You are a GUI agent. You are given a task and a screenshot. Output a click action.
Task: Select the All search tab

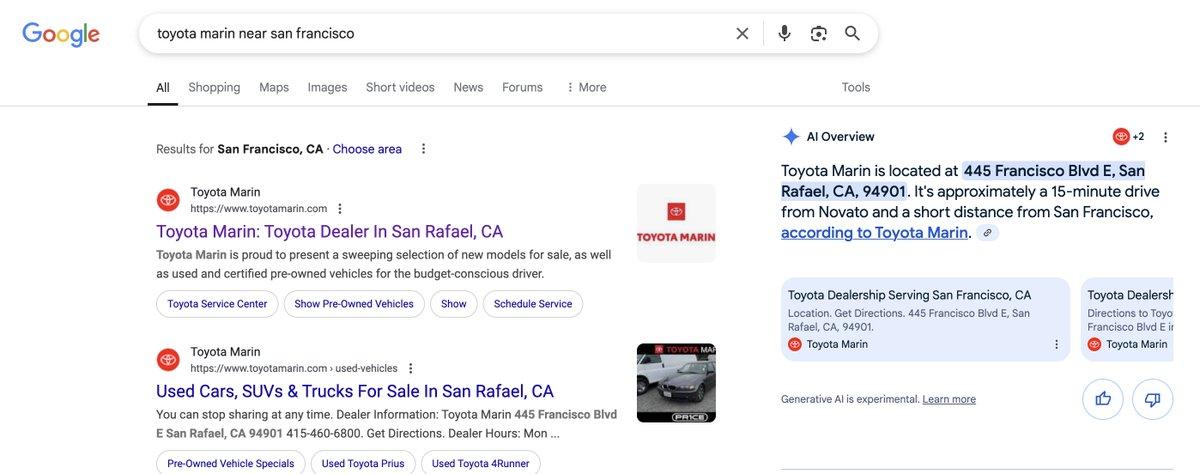(163, 88)
